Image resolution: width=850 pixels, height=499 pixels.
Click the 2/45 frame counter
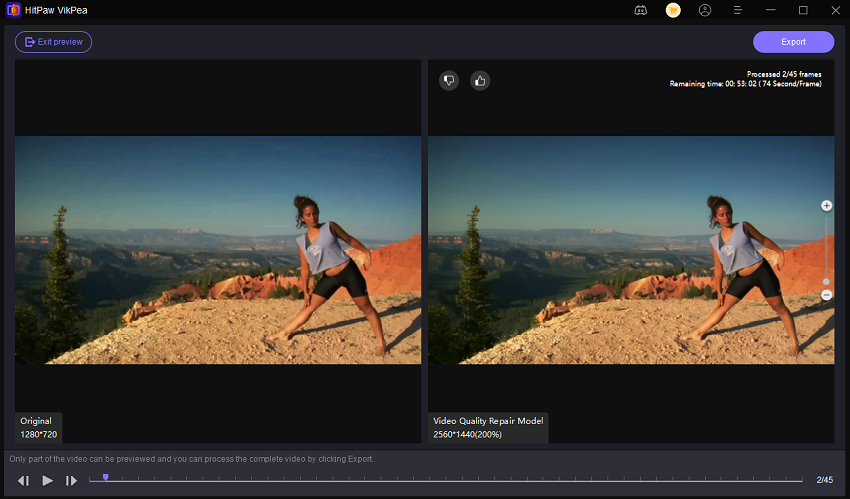pos(825,480)
